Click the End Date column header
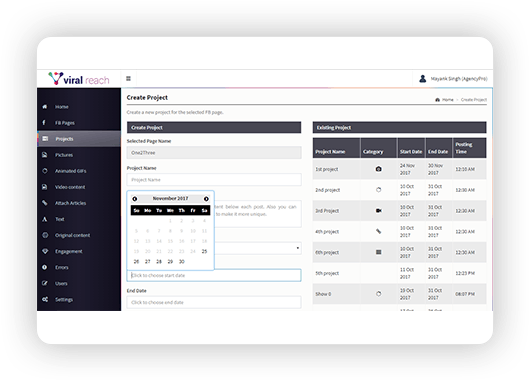531x381 pixels. [x=439, y=148]
